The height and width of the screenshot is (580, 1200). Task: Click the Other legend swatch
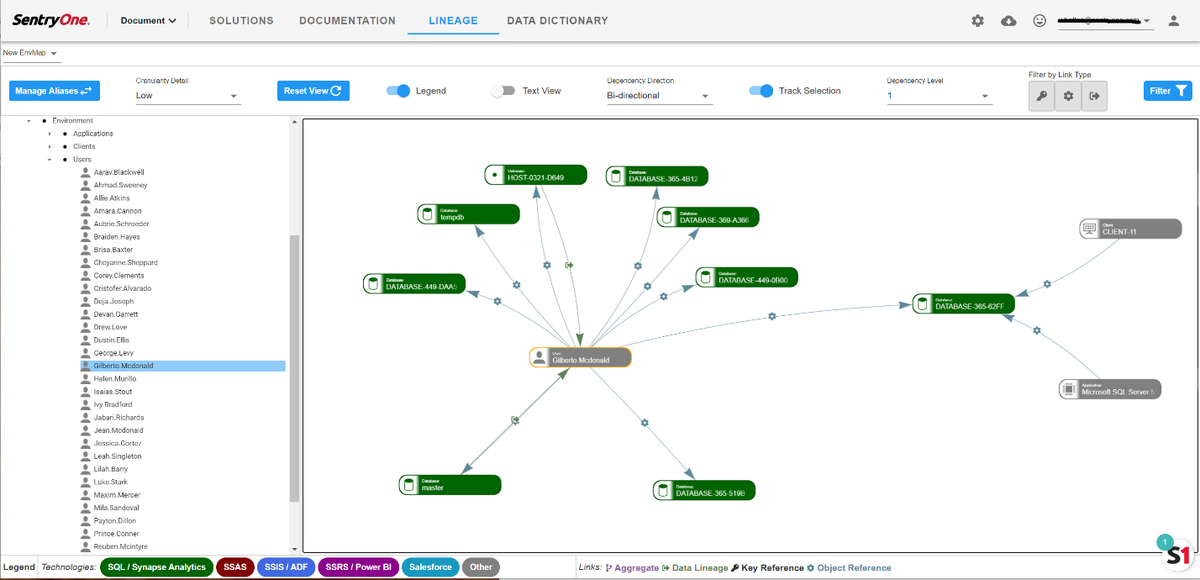point(481,568)
